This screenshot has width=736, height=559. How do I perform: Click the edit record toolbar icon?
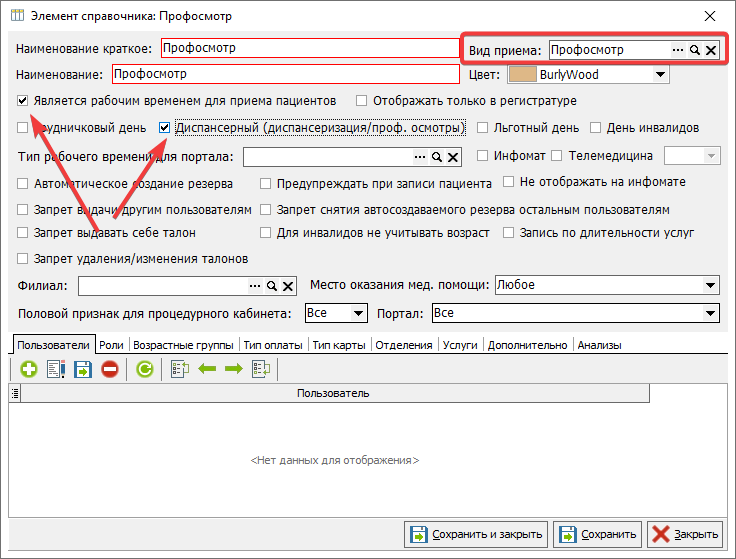pos(56,369)
